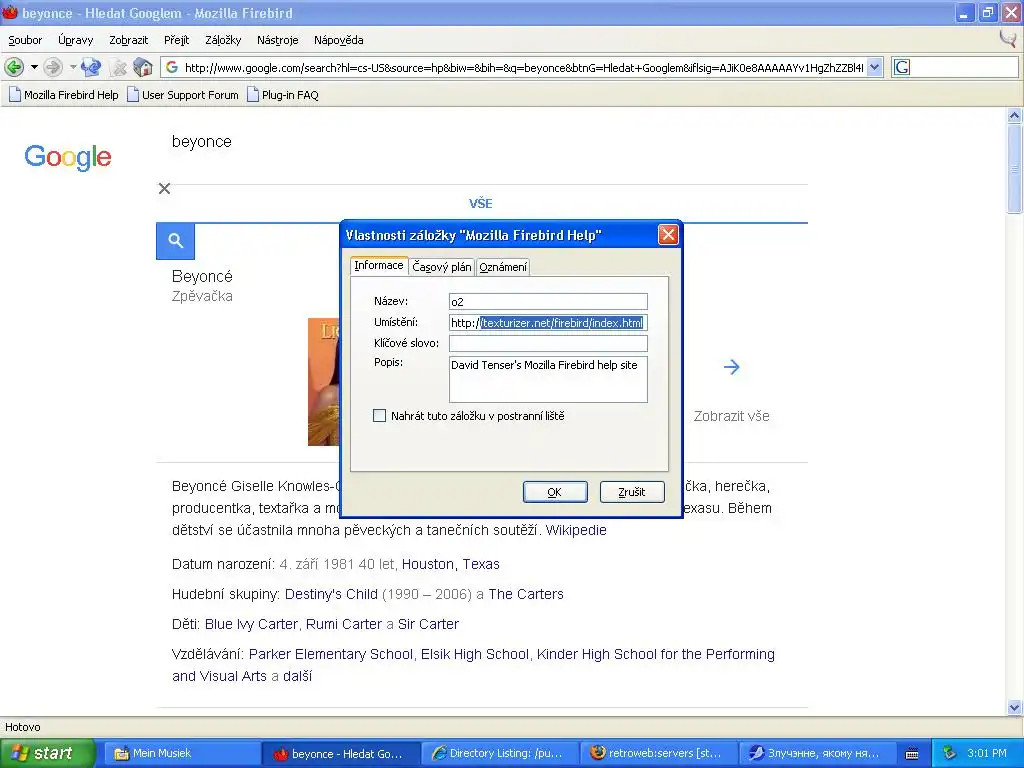Open the Rumi Carter link
1024x768 pixels.
pos(344,624)
